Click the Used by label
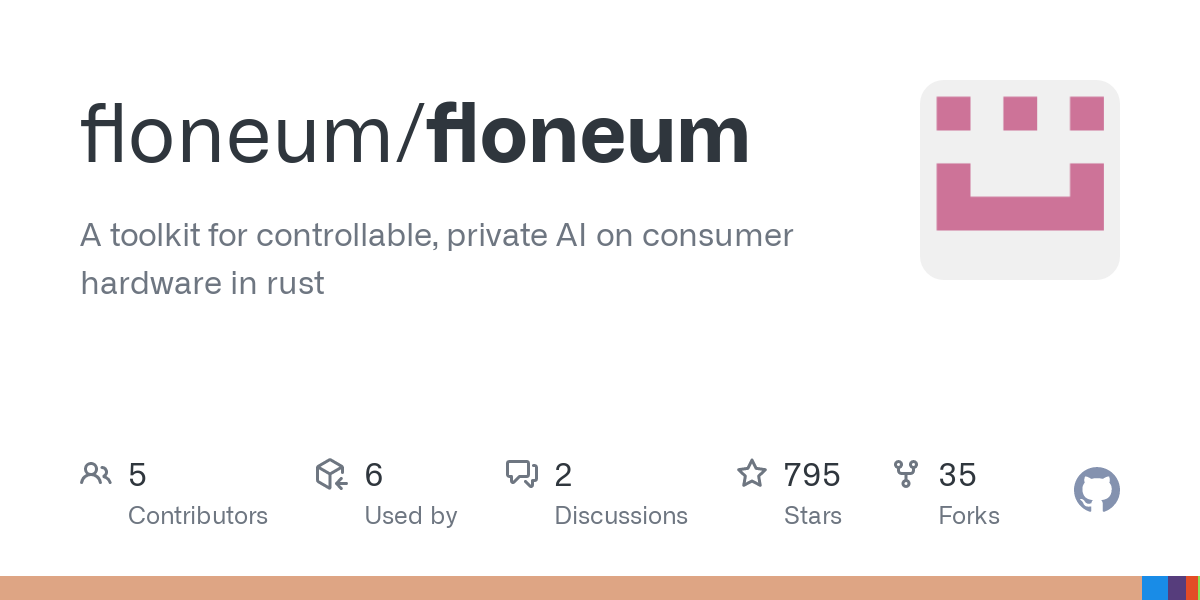Viewport: 1200px width, 600px height. [x=411, y=516]
